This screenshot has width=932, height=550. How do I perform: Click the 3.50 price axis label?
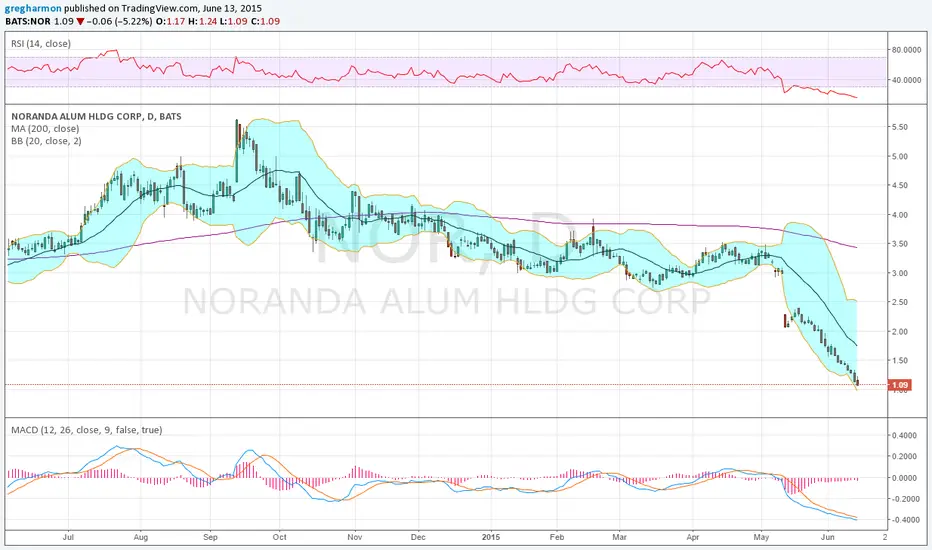(899, 244)
